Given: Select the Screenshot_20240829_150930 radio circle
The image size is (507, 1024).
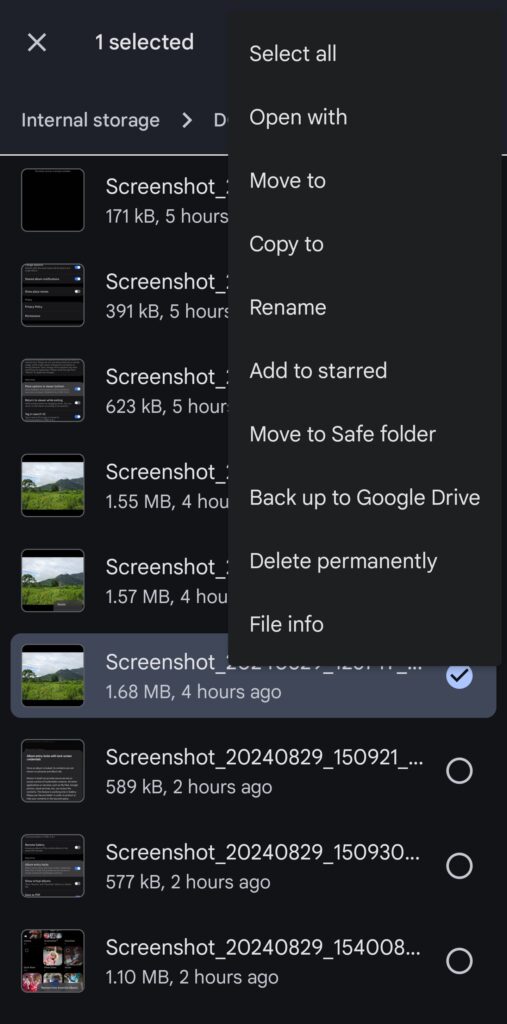Looking at the screenshot, I should tap(459, 866).
